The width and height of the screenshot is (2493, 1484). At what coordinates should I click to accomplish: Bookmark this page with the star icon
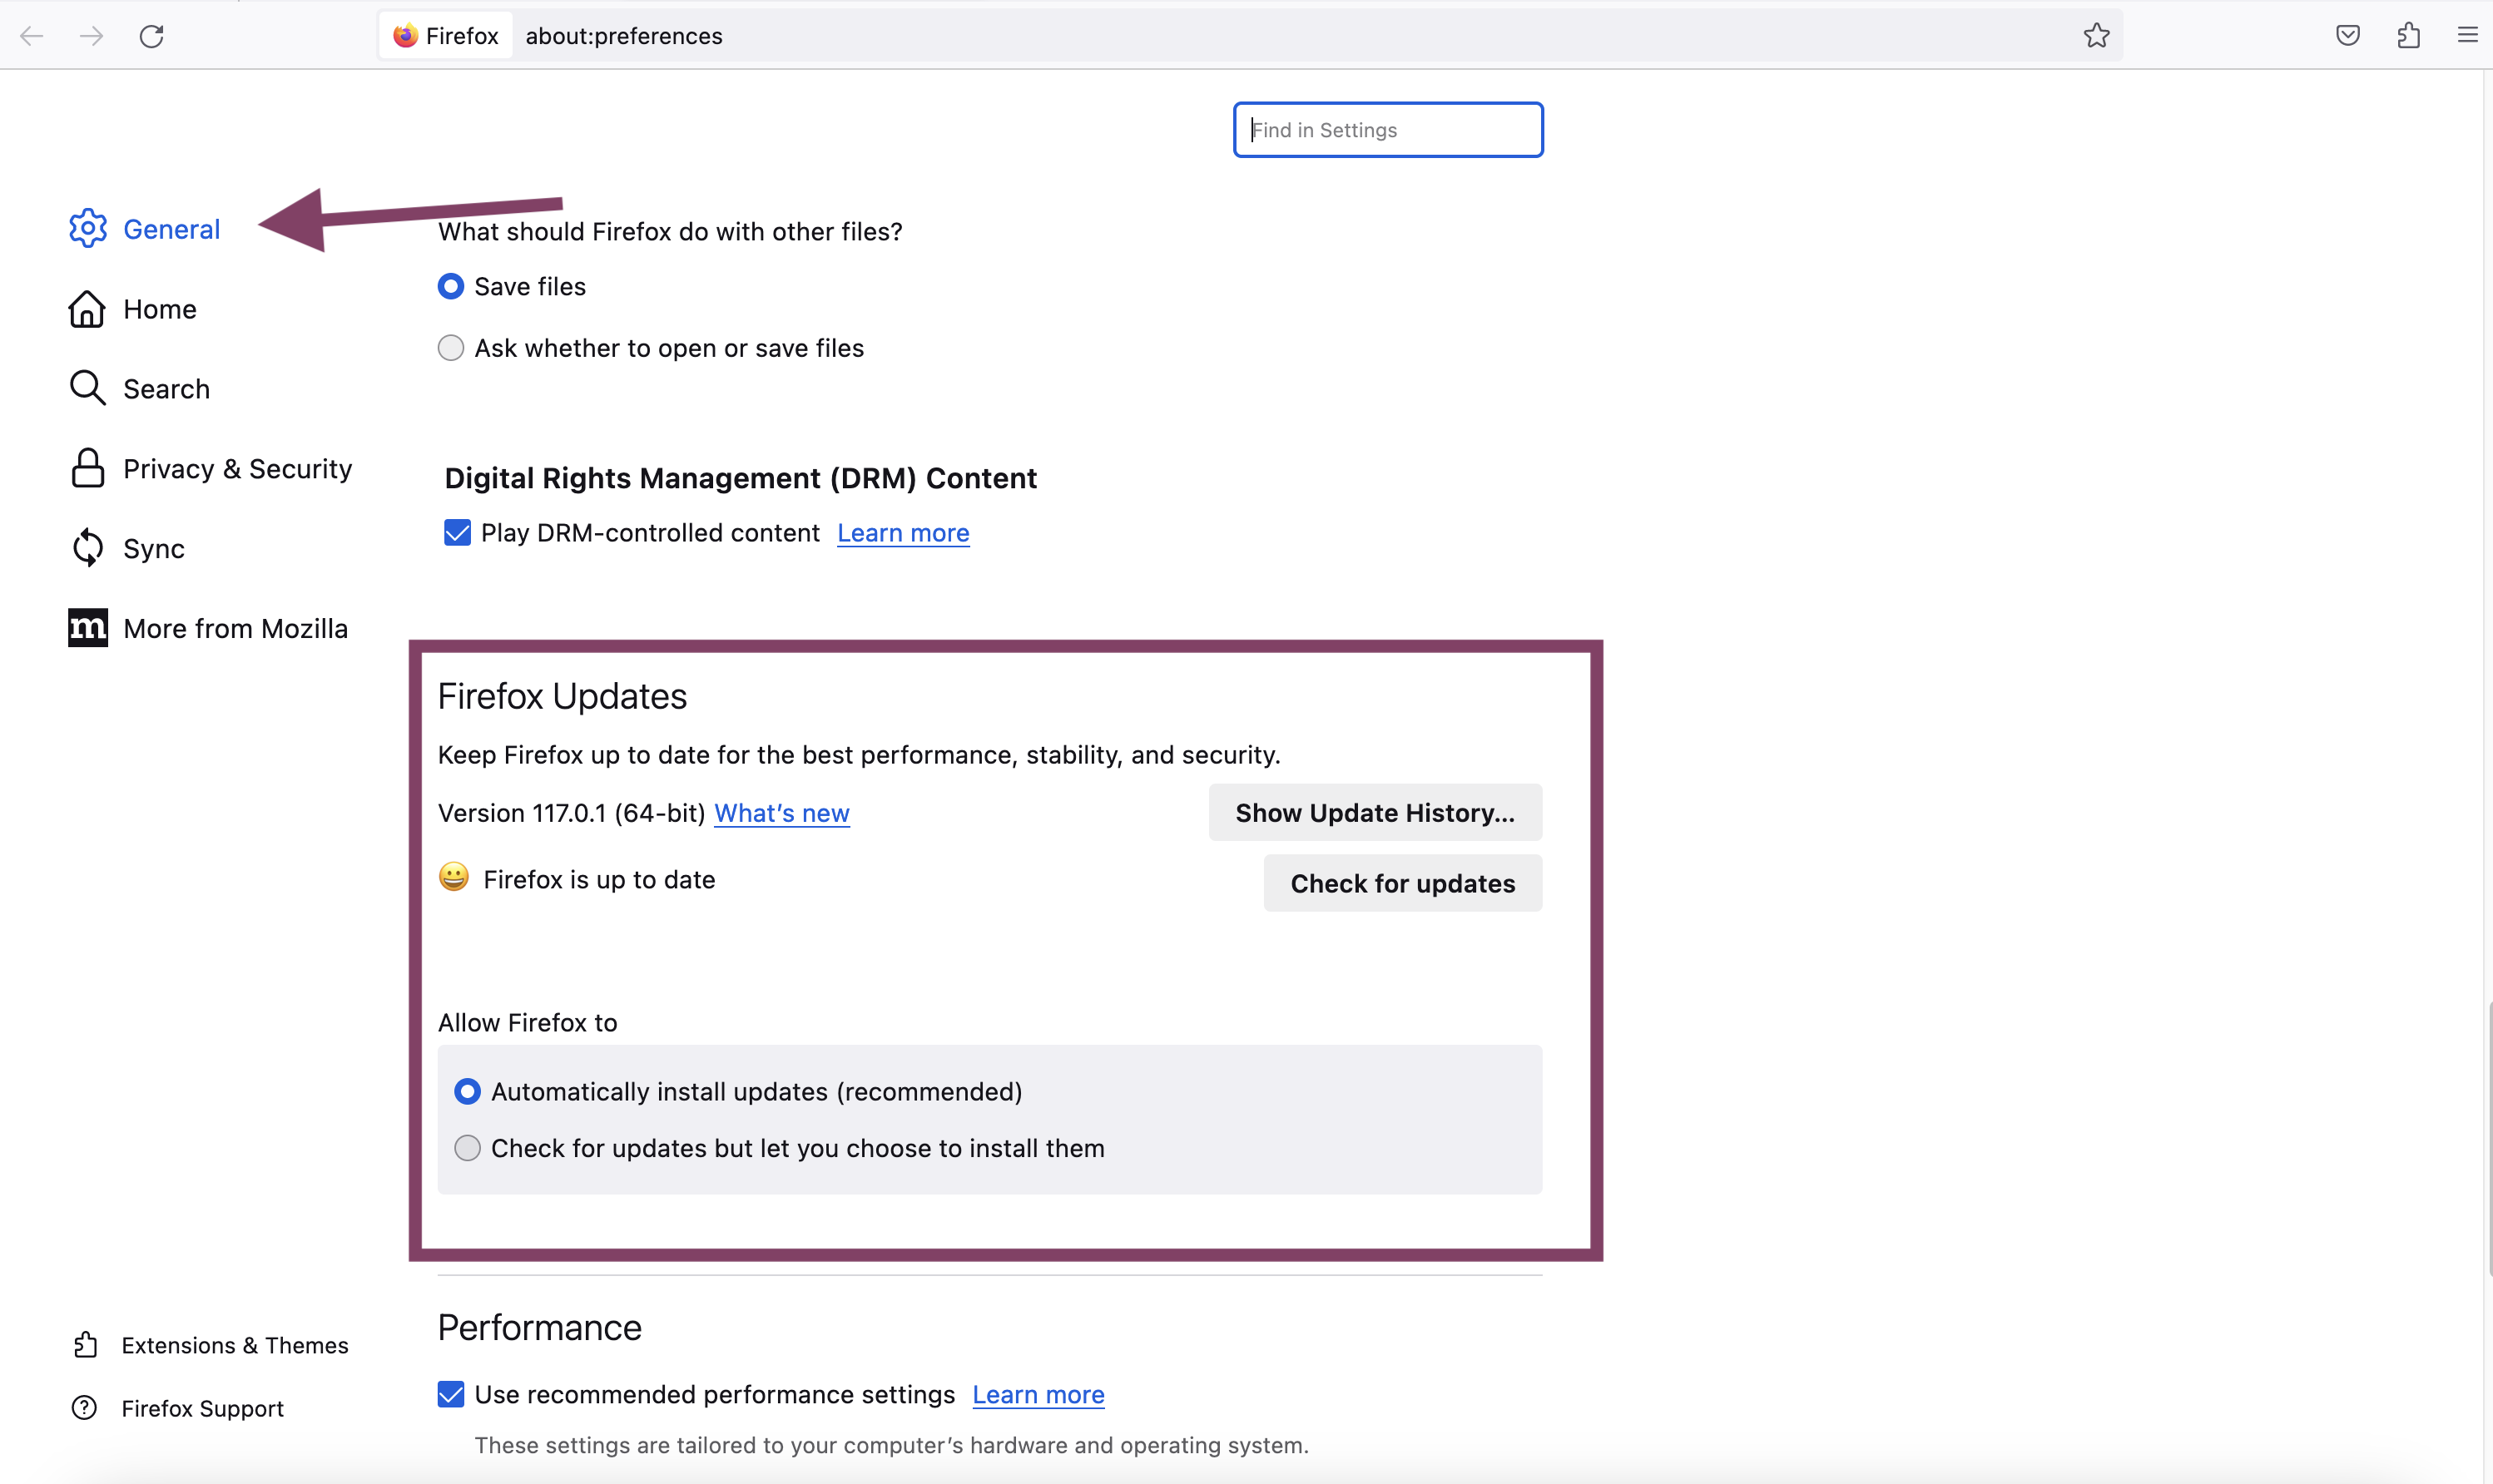click(x=2096, y=36)
